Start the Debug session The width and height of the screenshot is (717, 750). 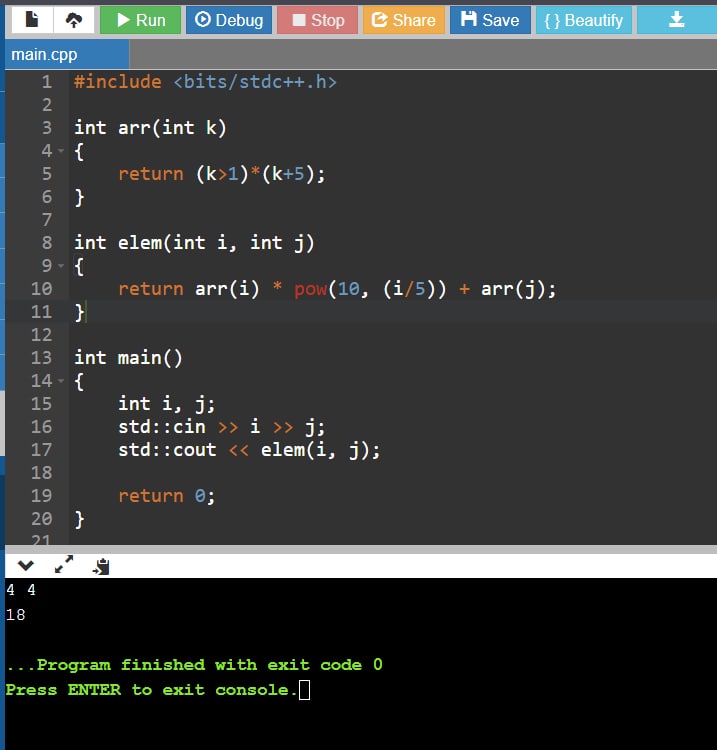pyautogui.click(x=229, y=20)
